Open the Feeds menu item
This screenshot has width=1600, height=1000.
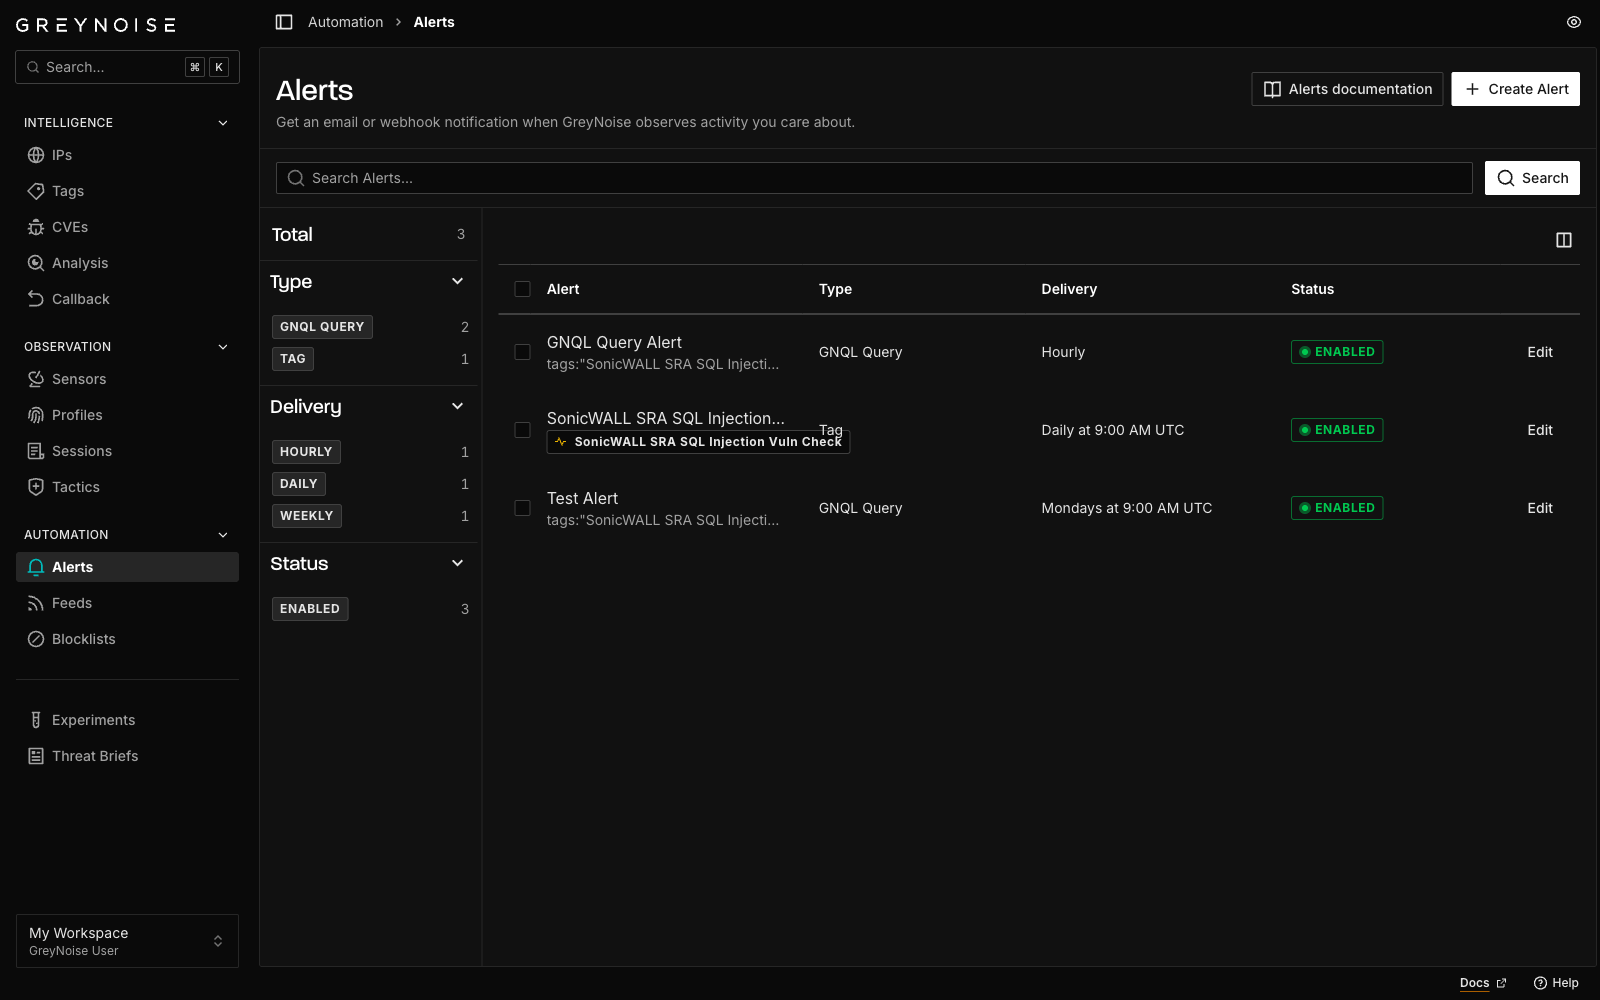tap(127, 603)
